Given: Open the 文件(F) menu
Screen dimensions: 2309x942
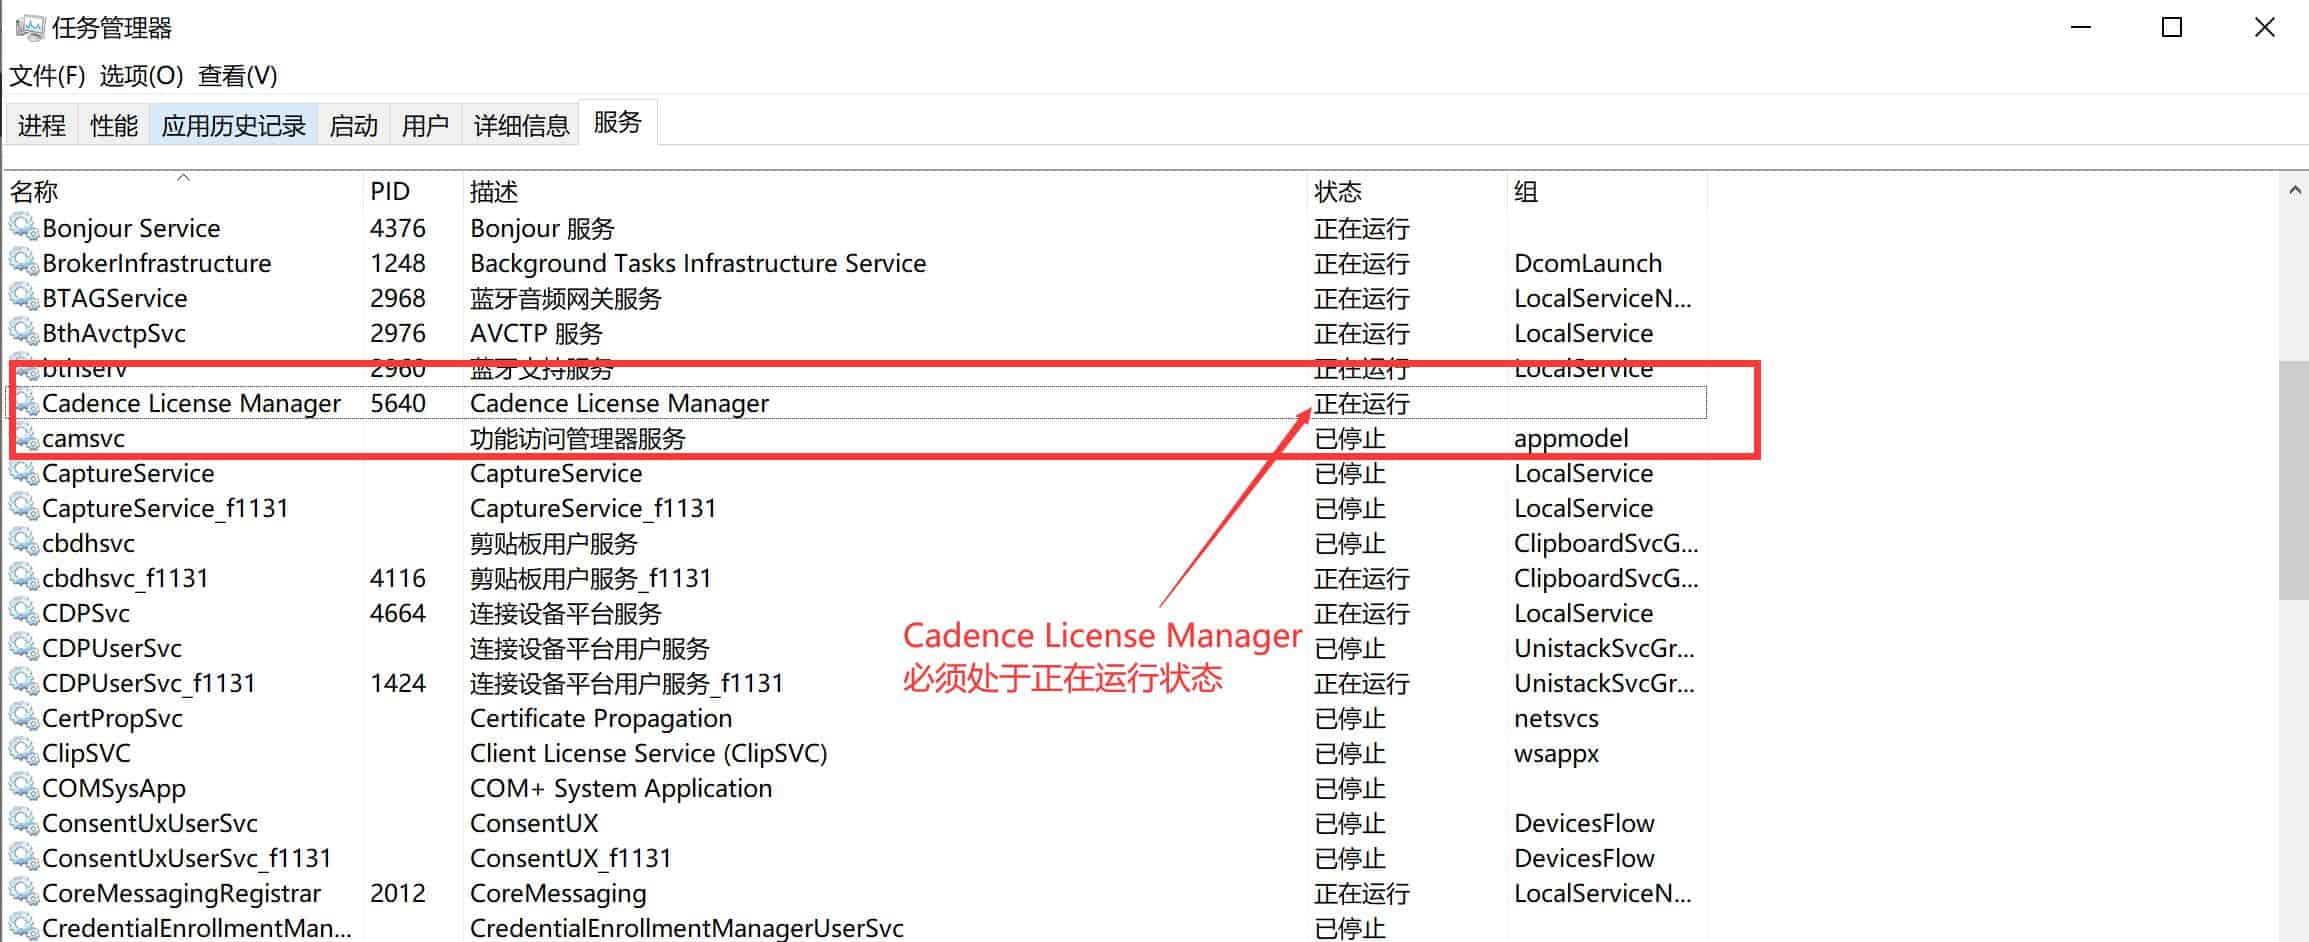Looking at the screenshot, I should 47,76.
